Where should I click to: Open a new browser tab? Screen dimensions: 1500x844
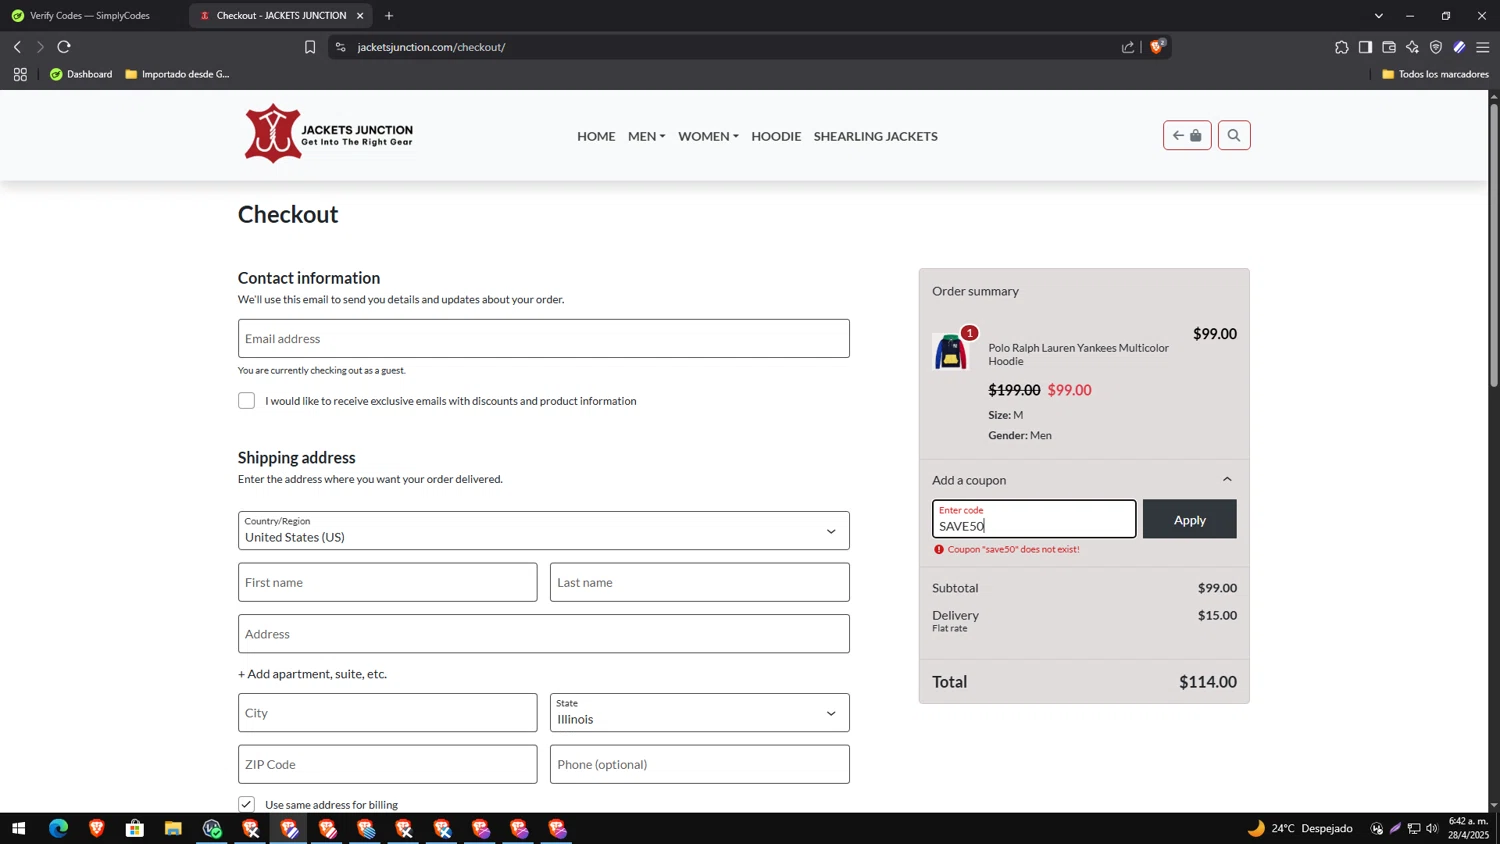click(389, 16)
